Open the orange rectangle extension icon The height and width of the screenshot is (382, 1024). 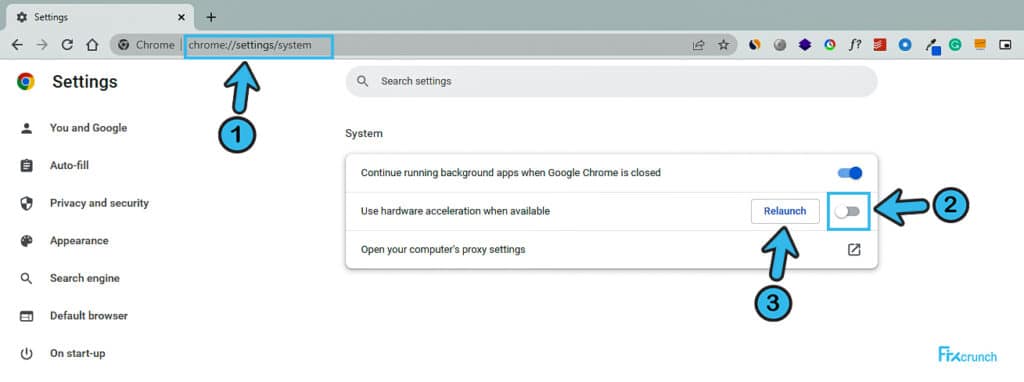pyautogui.click(x=980, y=44)
